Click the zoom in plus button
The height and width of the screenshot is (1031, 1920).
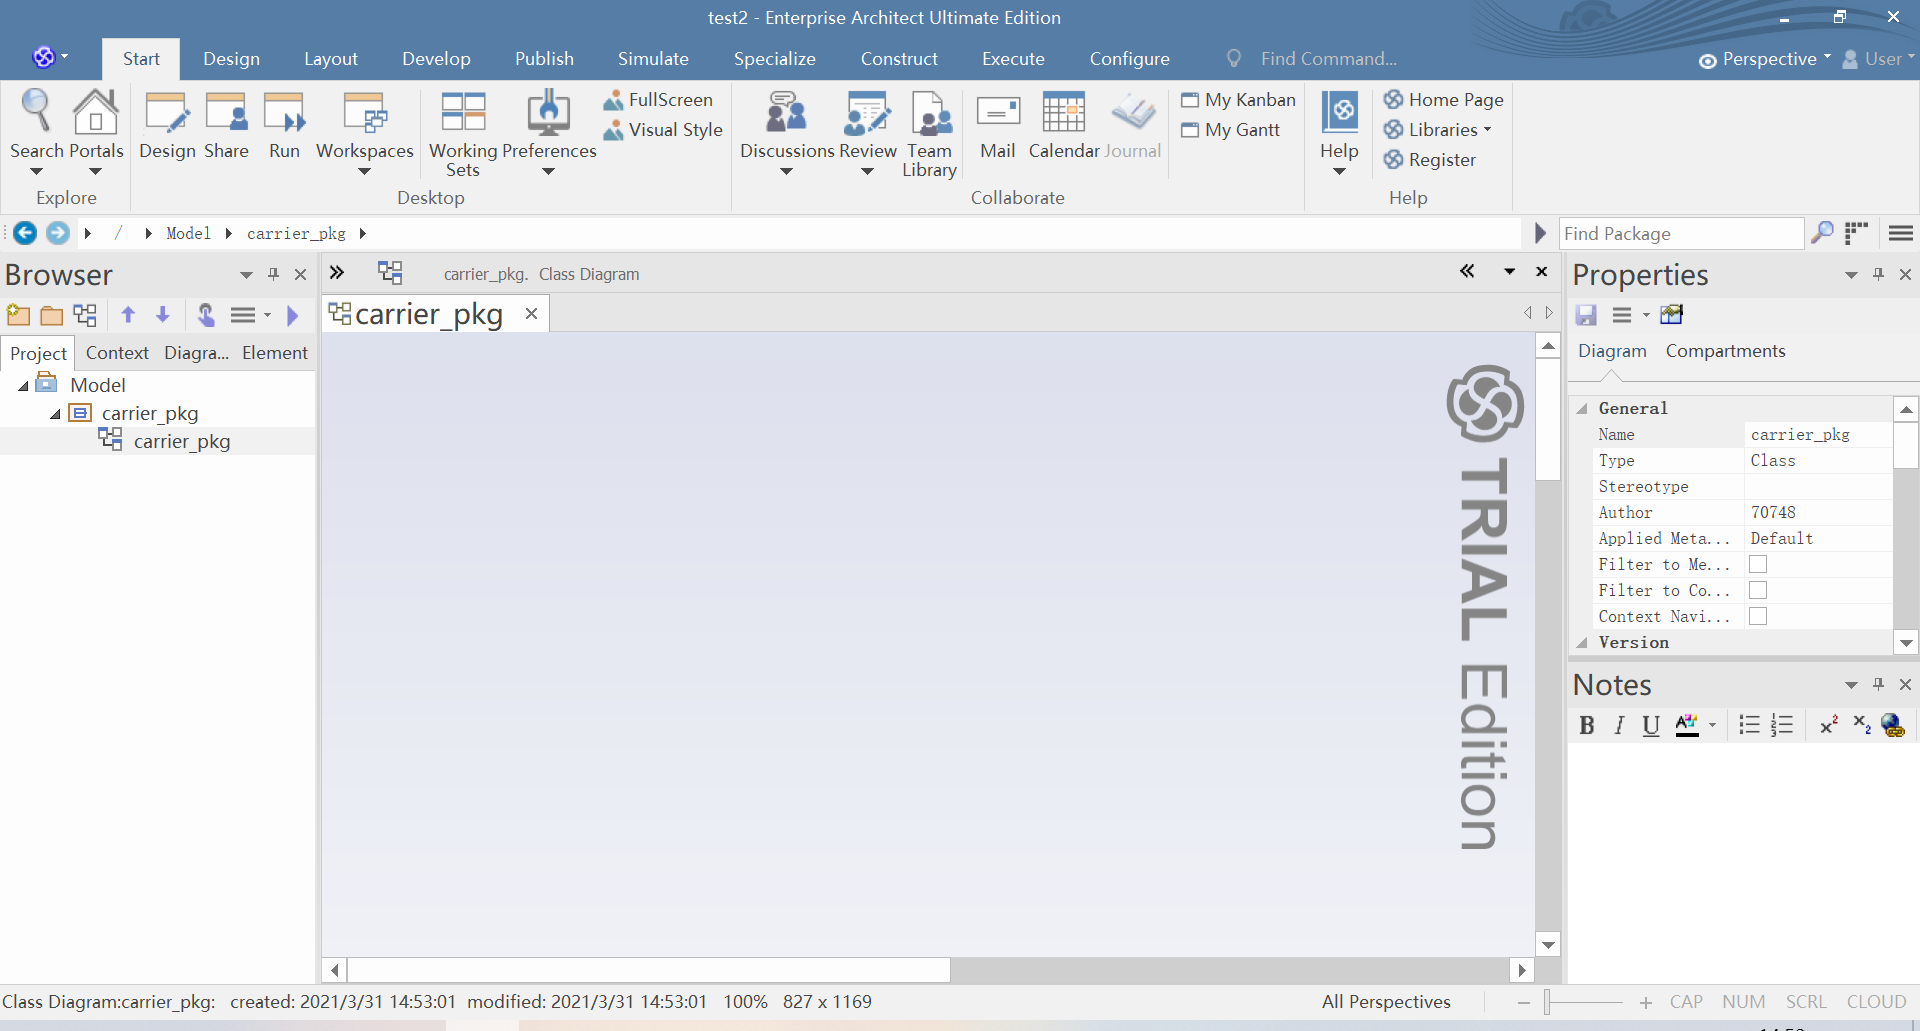click(1646, 1002)
